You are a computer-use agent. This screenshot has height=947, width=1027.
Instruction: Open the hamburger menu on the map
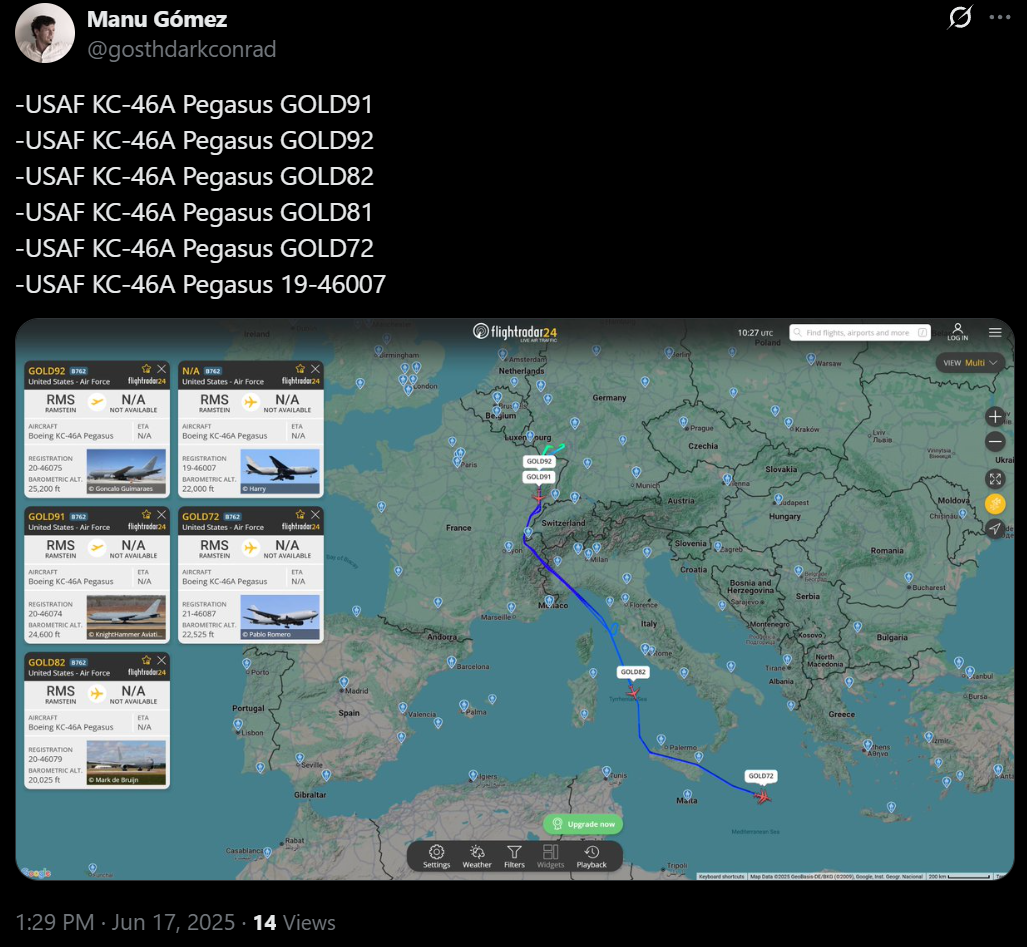(x=995, y=332)
